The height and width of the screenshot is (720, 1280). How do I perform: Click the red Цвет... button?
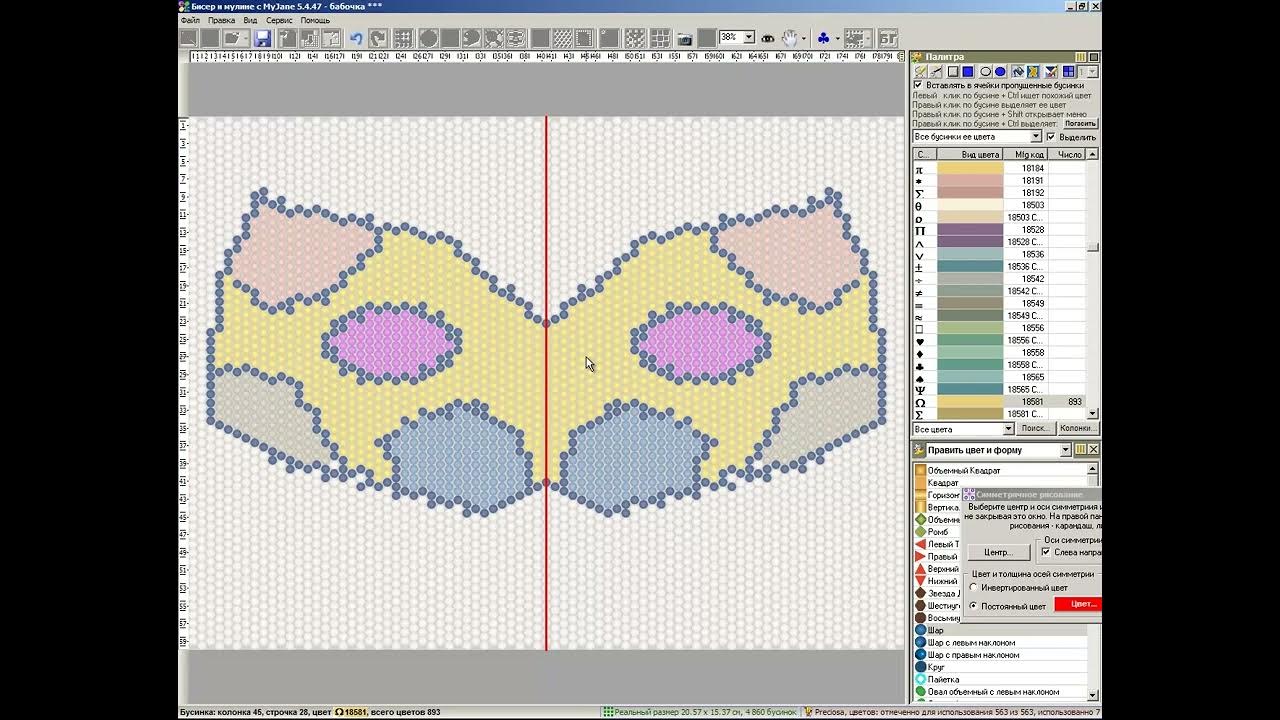coord(1078,604)
